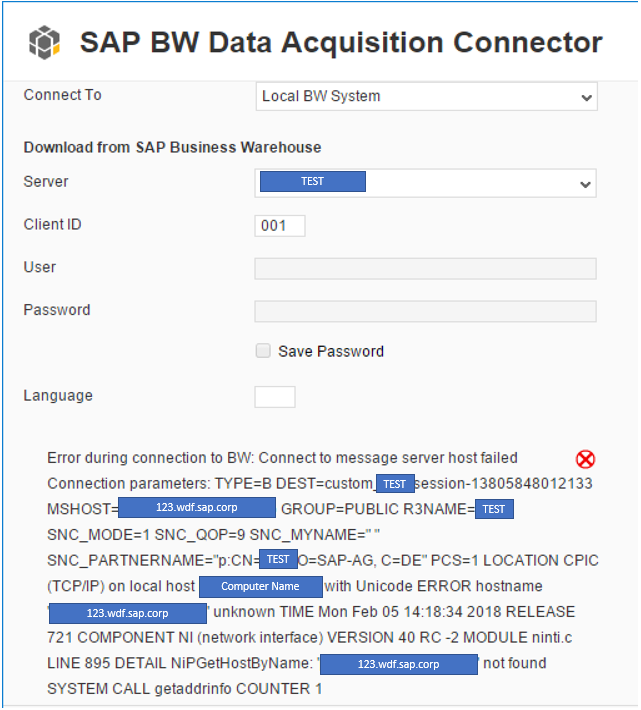The height and width of the screenshot is (710, 641).
Task: Click the NiPGetHostByName 123.wdf.sap.corp box
Action: (x=398, y=664)
